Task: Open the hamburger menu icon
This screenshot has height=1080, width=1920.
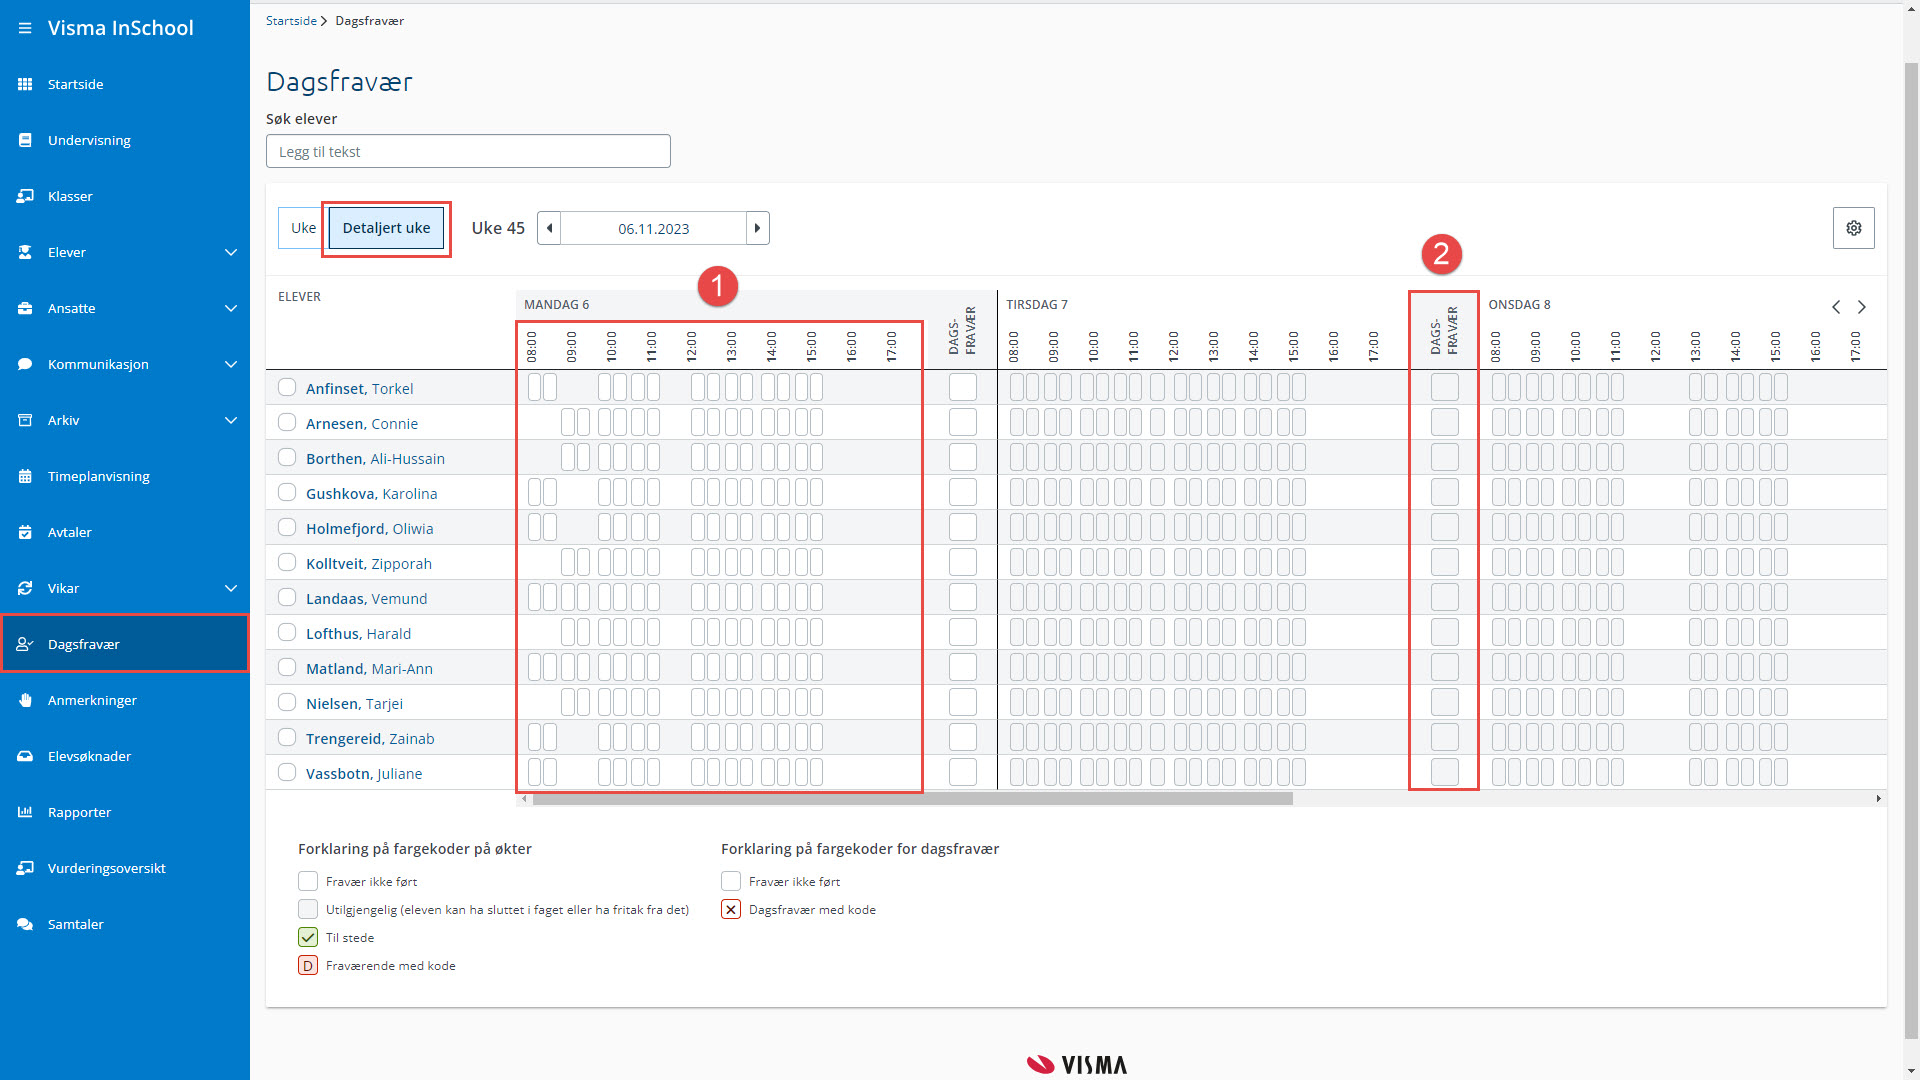Action: 25,28
